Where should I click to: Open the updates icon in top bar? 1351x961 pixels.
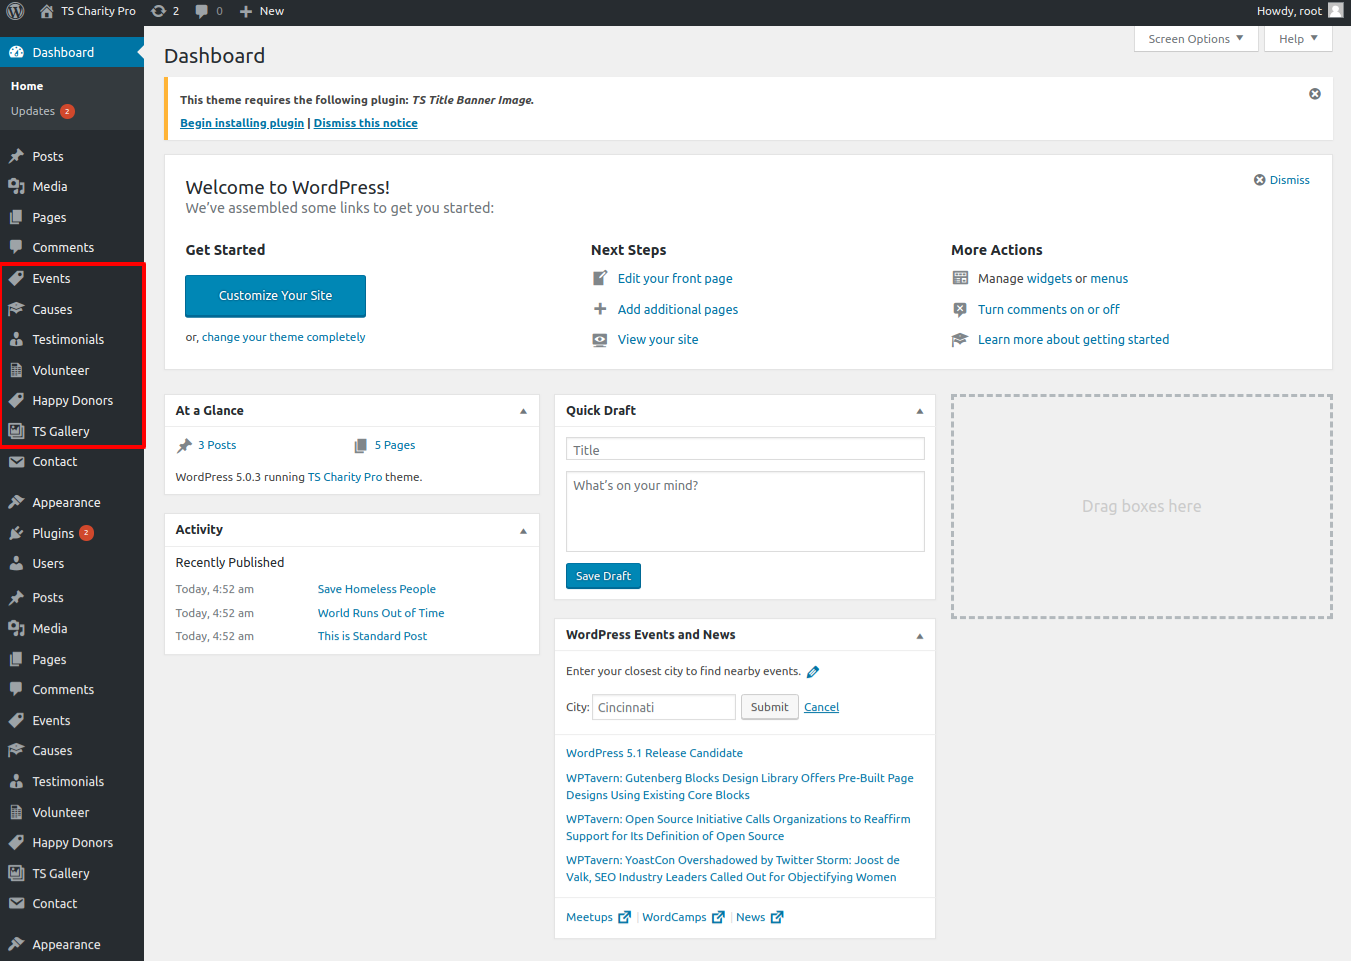click(x=159, y=11)
